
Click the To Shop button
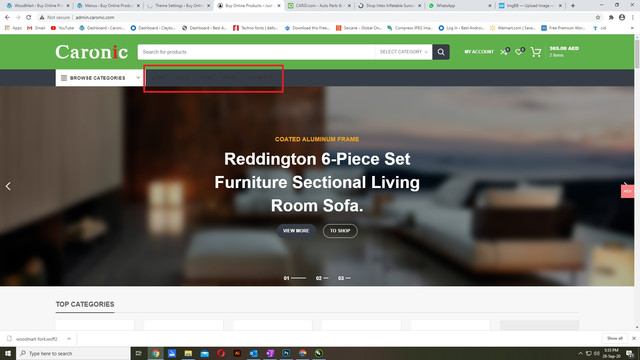click(340, 231)
